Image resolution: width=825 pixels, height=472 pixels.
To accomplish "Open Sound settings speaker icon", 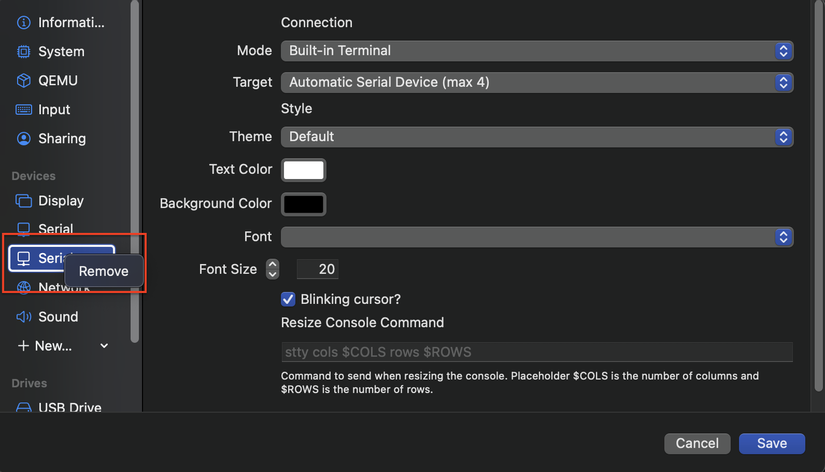I will pyautogui.click(x=24, y=317).
